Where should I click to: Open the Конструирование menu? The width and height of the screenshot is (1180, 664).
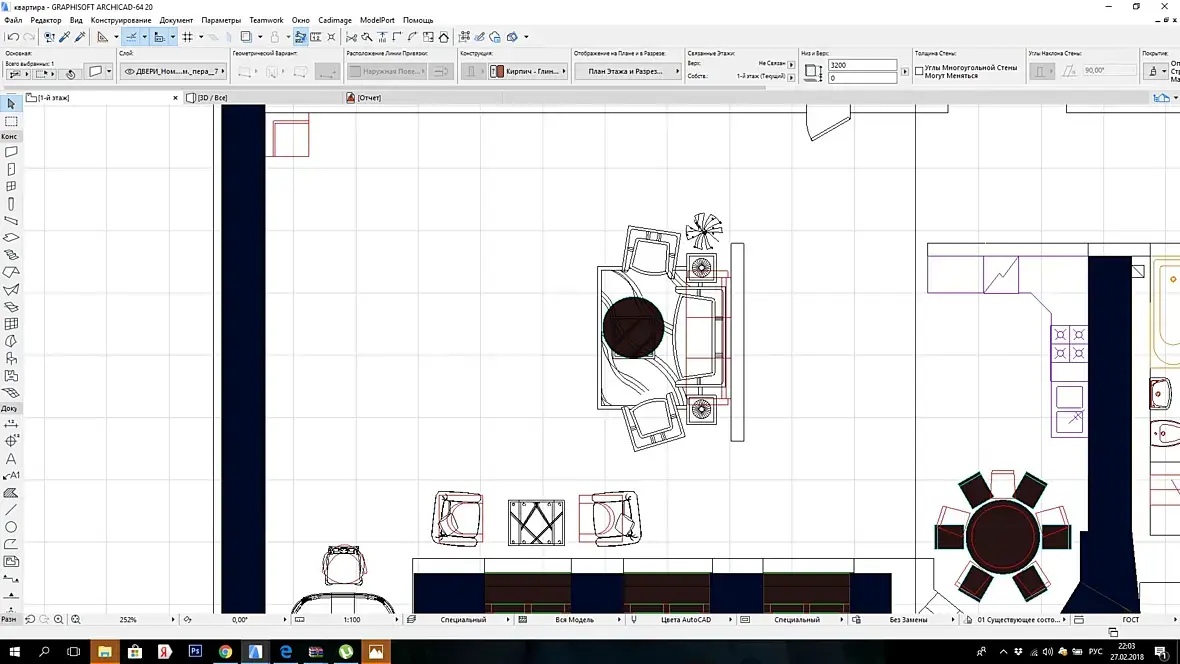point(121,20)
